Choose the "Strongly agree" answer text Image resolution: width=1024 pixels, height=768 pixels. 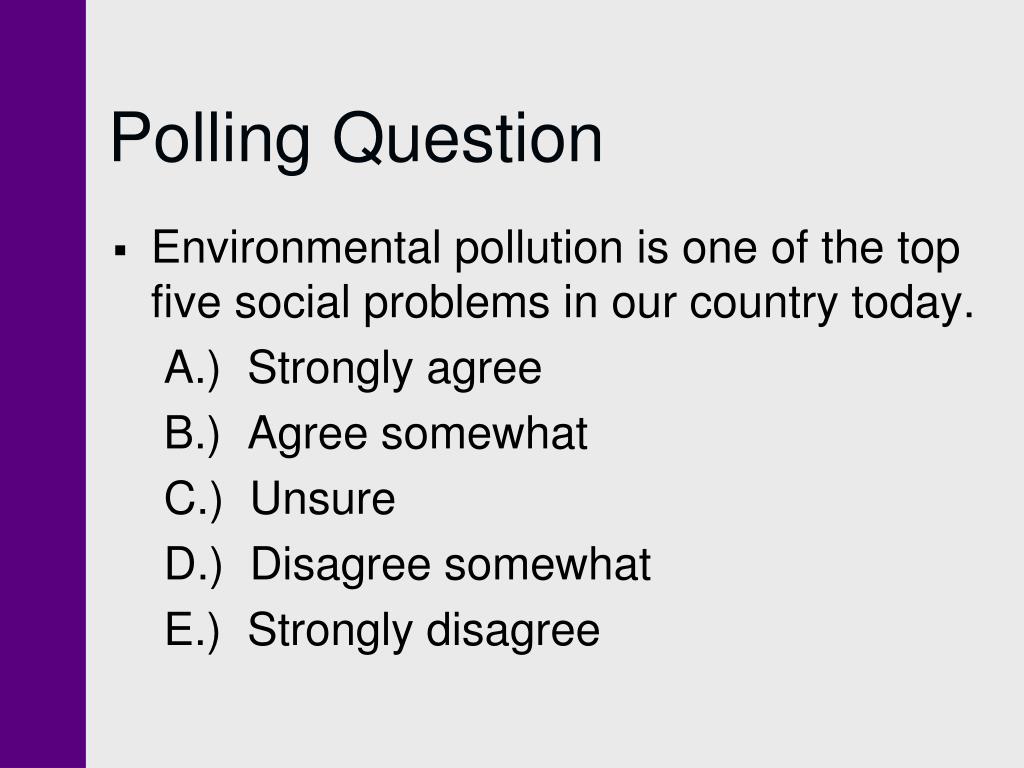[x=394, y=370]
